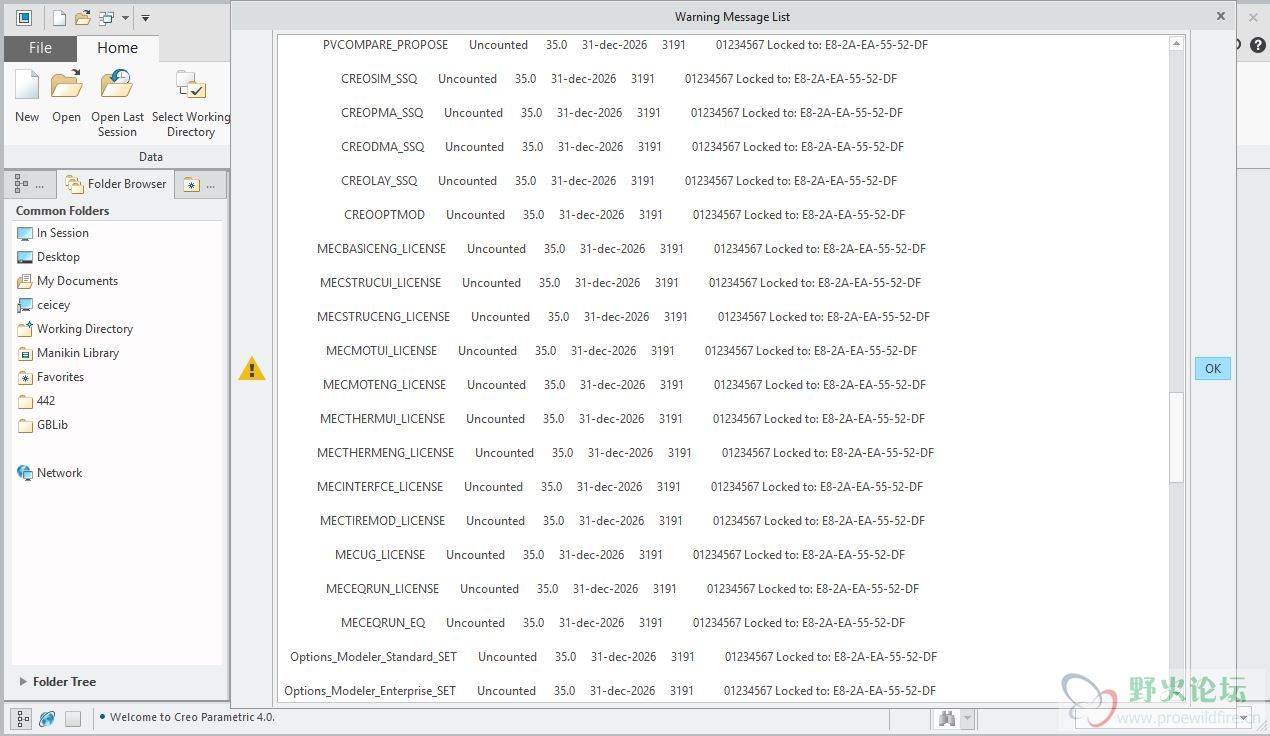Screen dimensions: 1270x736
Task: Click MECSTRUCUI_LICENSE entry
Action: (x=620, y=283)
